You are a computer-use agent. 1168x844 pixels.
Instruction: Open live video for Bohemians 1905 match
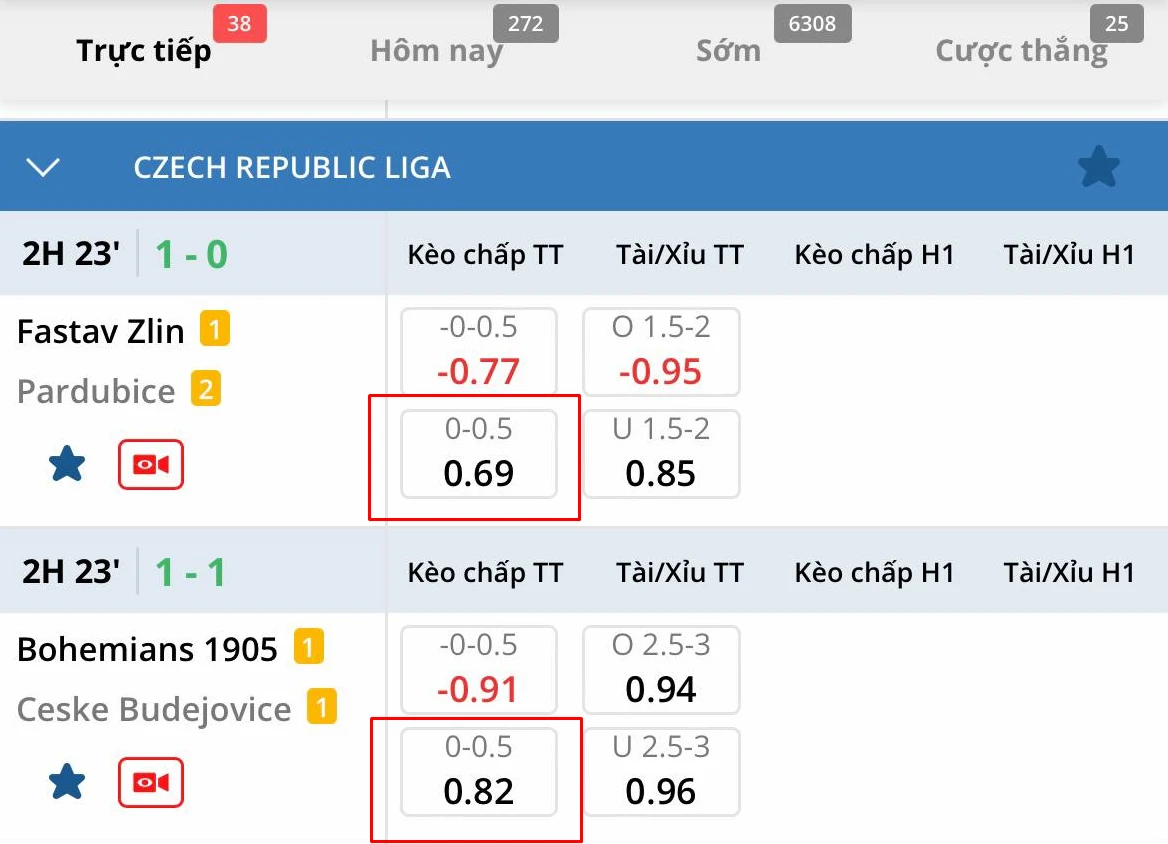pyautogui.click(x=151, y=781)
